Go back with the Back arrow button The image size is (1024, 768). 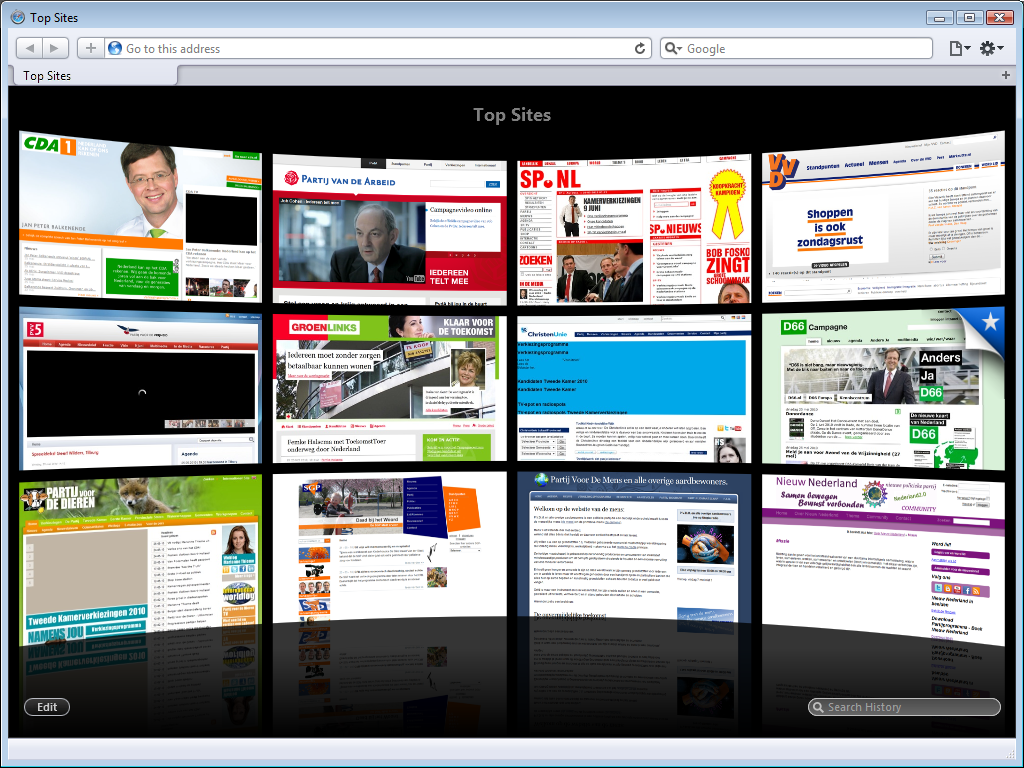coord(29,48)
